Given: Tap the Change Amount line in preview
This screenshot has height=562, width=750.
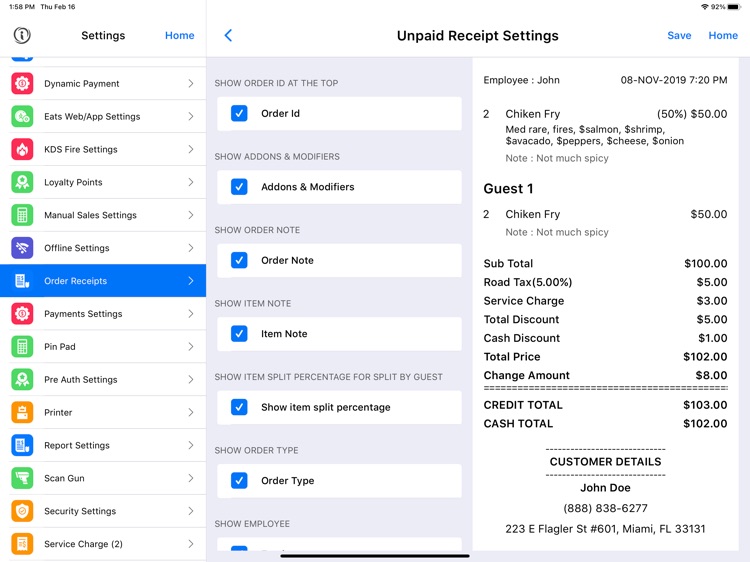Looking at the screenshot, I should coord(605,375).
